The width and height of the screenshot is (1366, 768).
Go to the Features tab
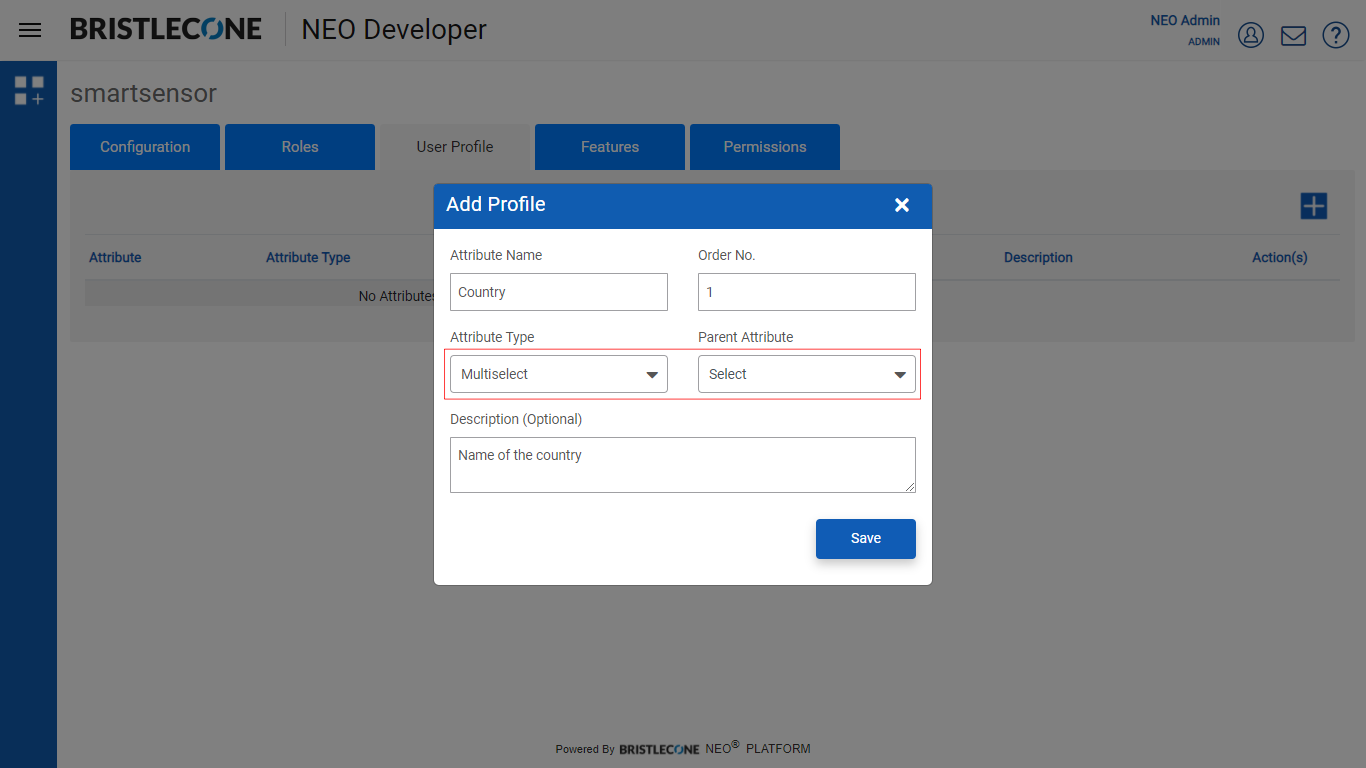[x=610, y=147]
